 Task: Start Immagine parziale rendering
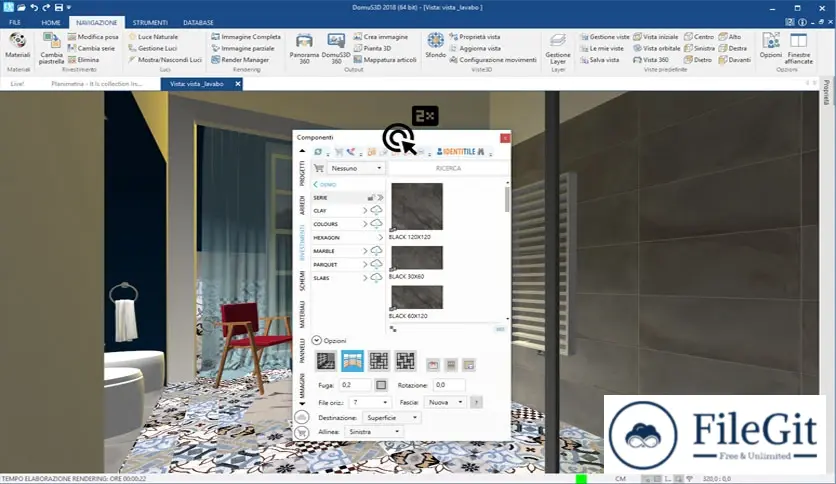tap(243, 48)
